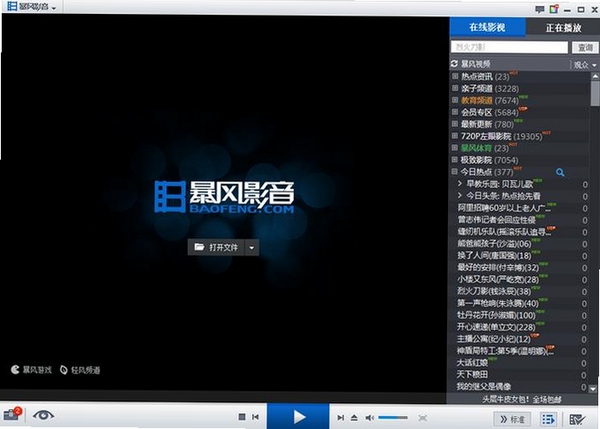The image size is (600, 429).
Task: Switch to the 正在播放 tab
Action: 563,28
